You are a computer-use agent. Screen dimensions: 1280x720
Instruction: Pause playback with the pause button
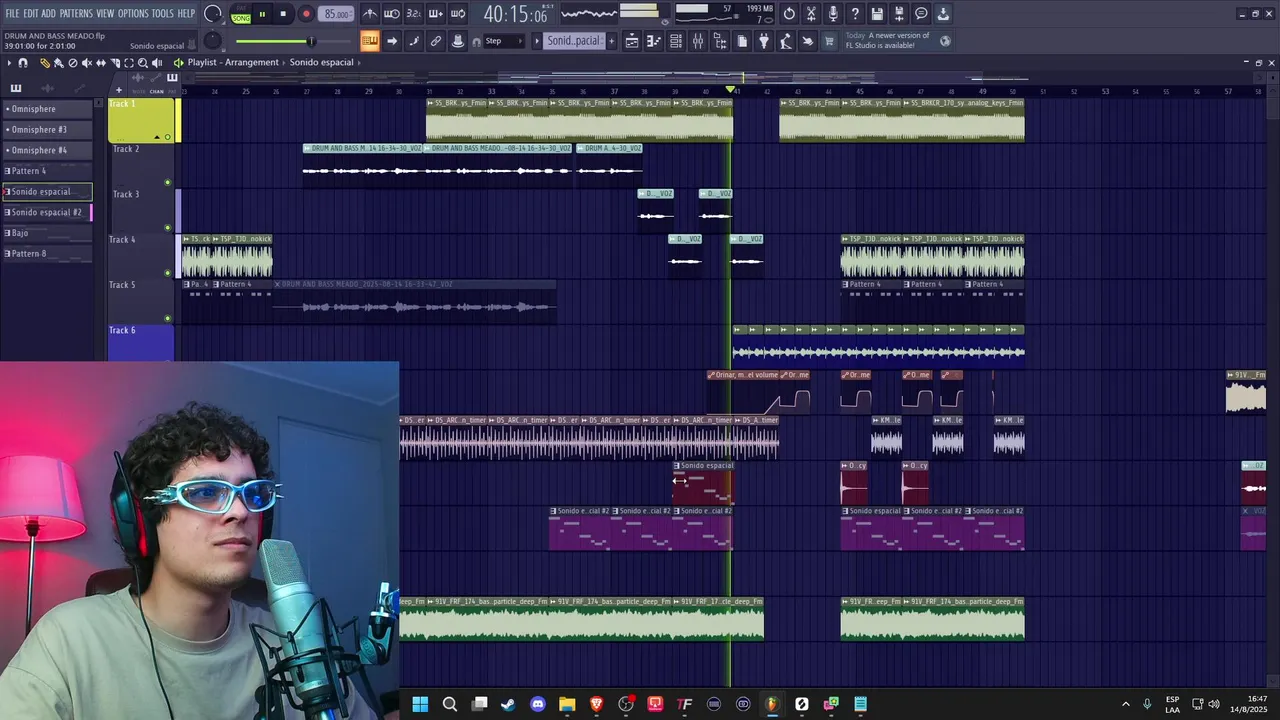(262, 14)
